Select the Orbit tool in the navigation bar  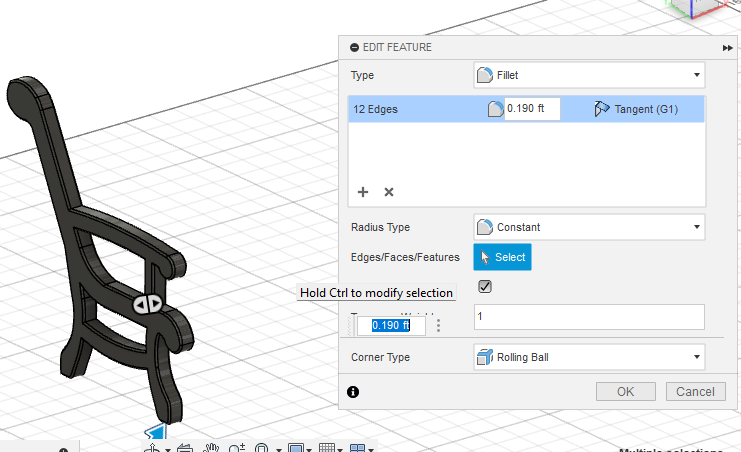click(x=153, y=448)
